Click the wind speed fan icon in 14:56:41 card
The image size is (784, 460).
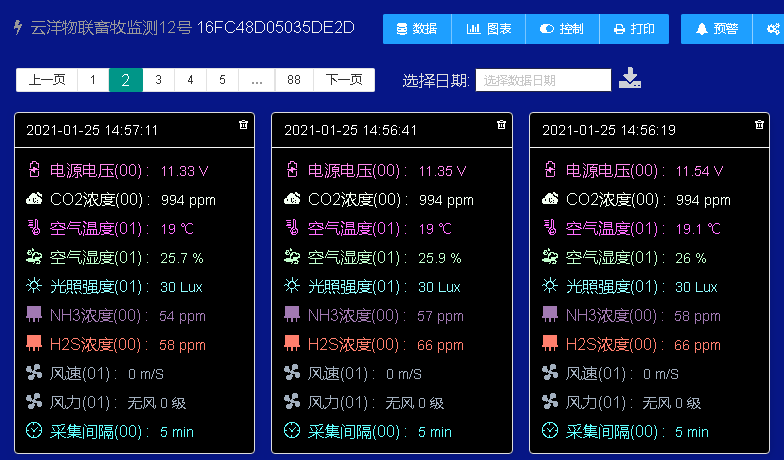292,374
